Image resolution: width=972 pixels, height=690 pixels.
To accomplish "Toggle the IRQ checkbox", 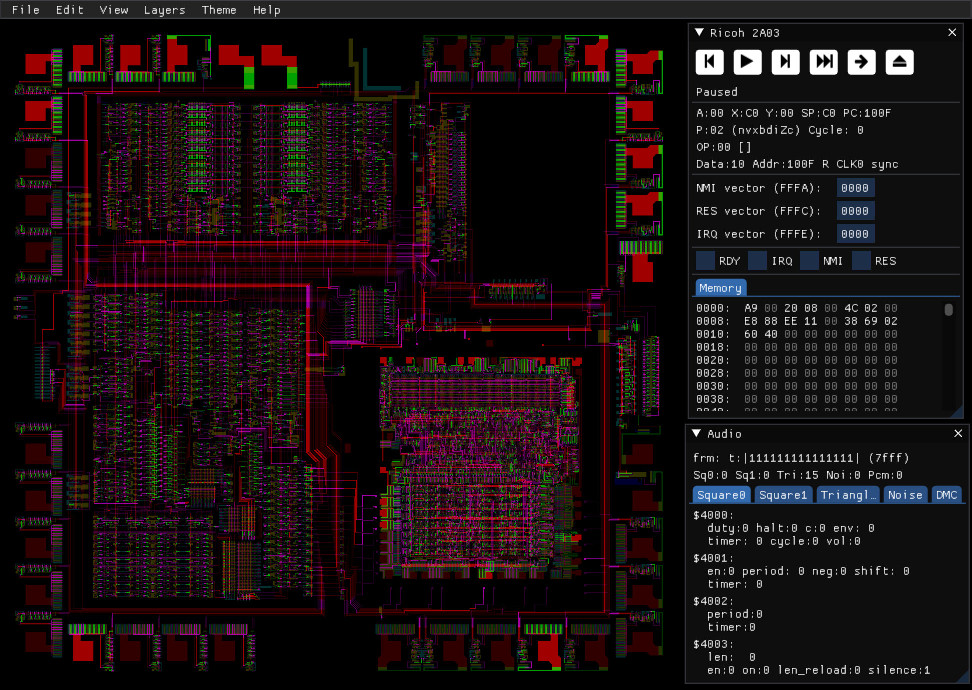I will pos(758,261).
